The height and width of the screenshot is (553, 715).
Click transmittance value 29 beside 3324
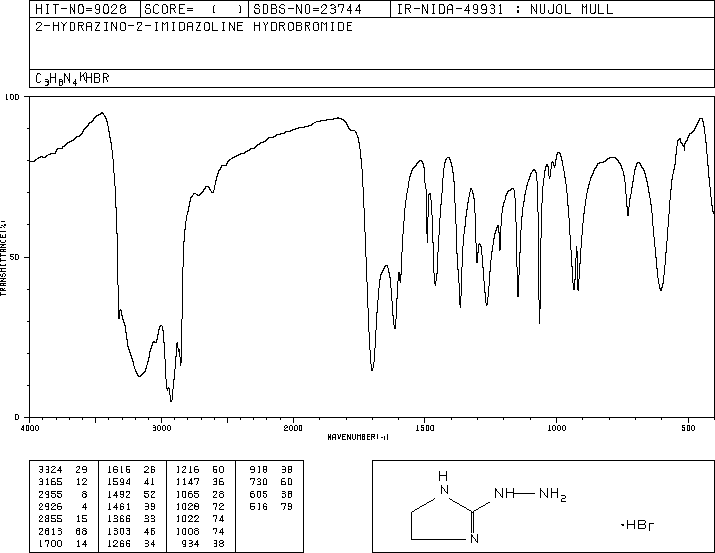(81, 470)
